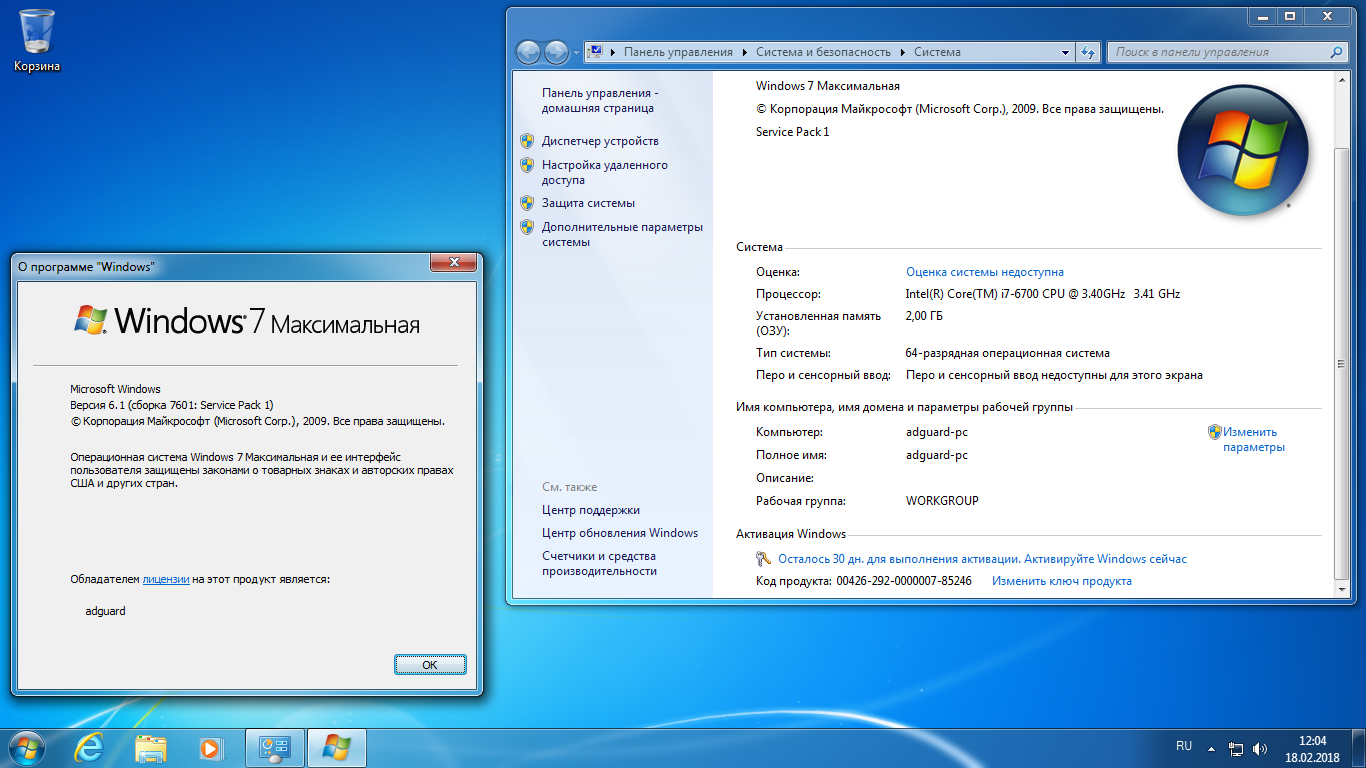Open Windows Explorer from the taskbar
1366x768 pixels.
tap(151, 747)
